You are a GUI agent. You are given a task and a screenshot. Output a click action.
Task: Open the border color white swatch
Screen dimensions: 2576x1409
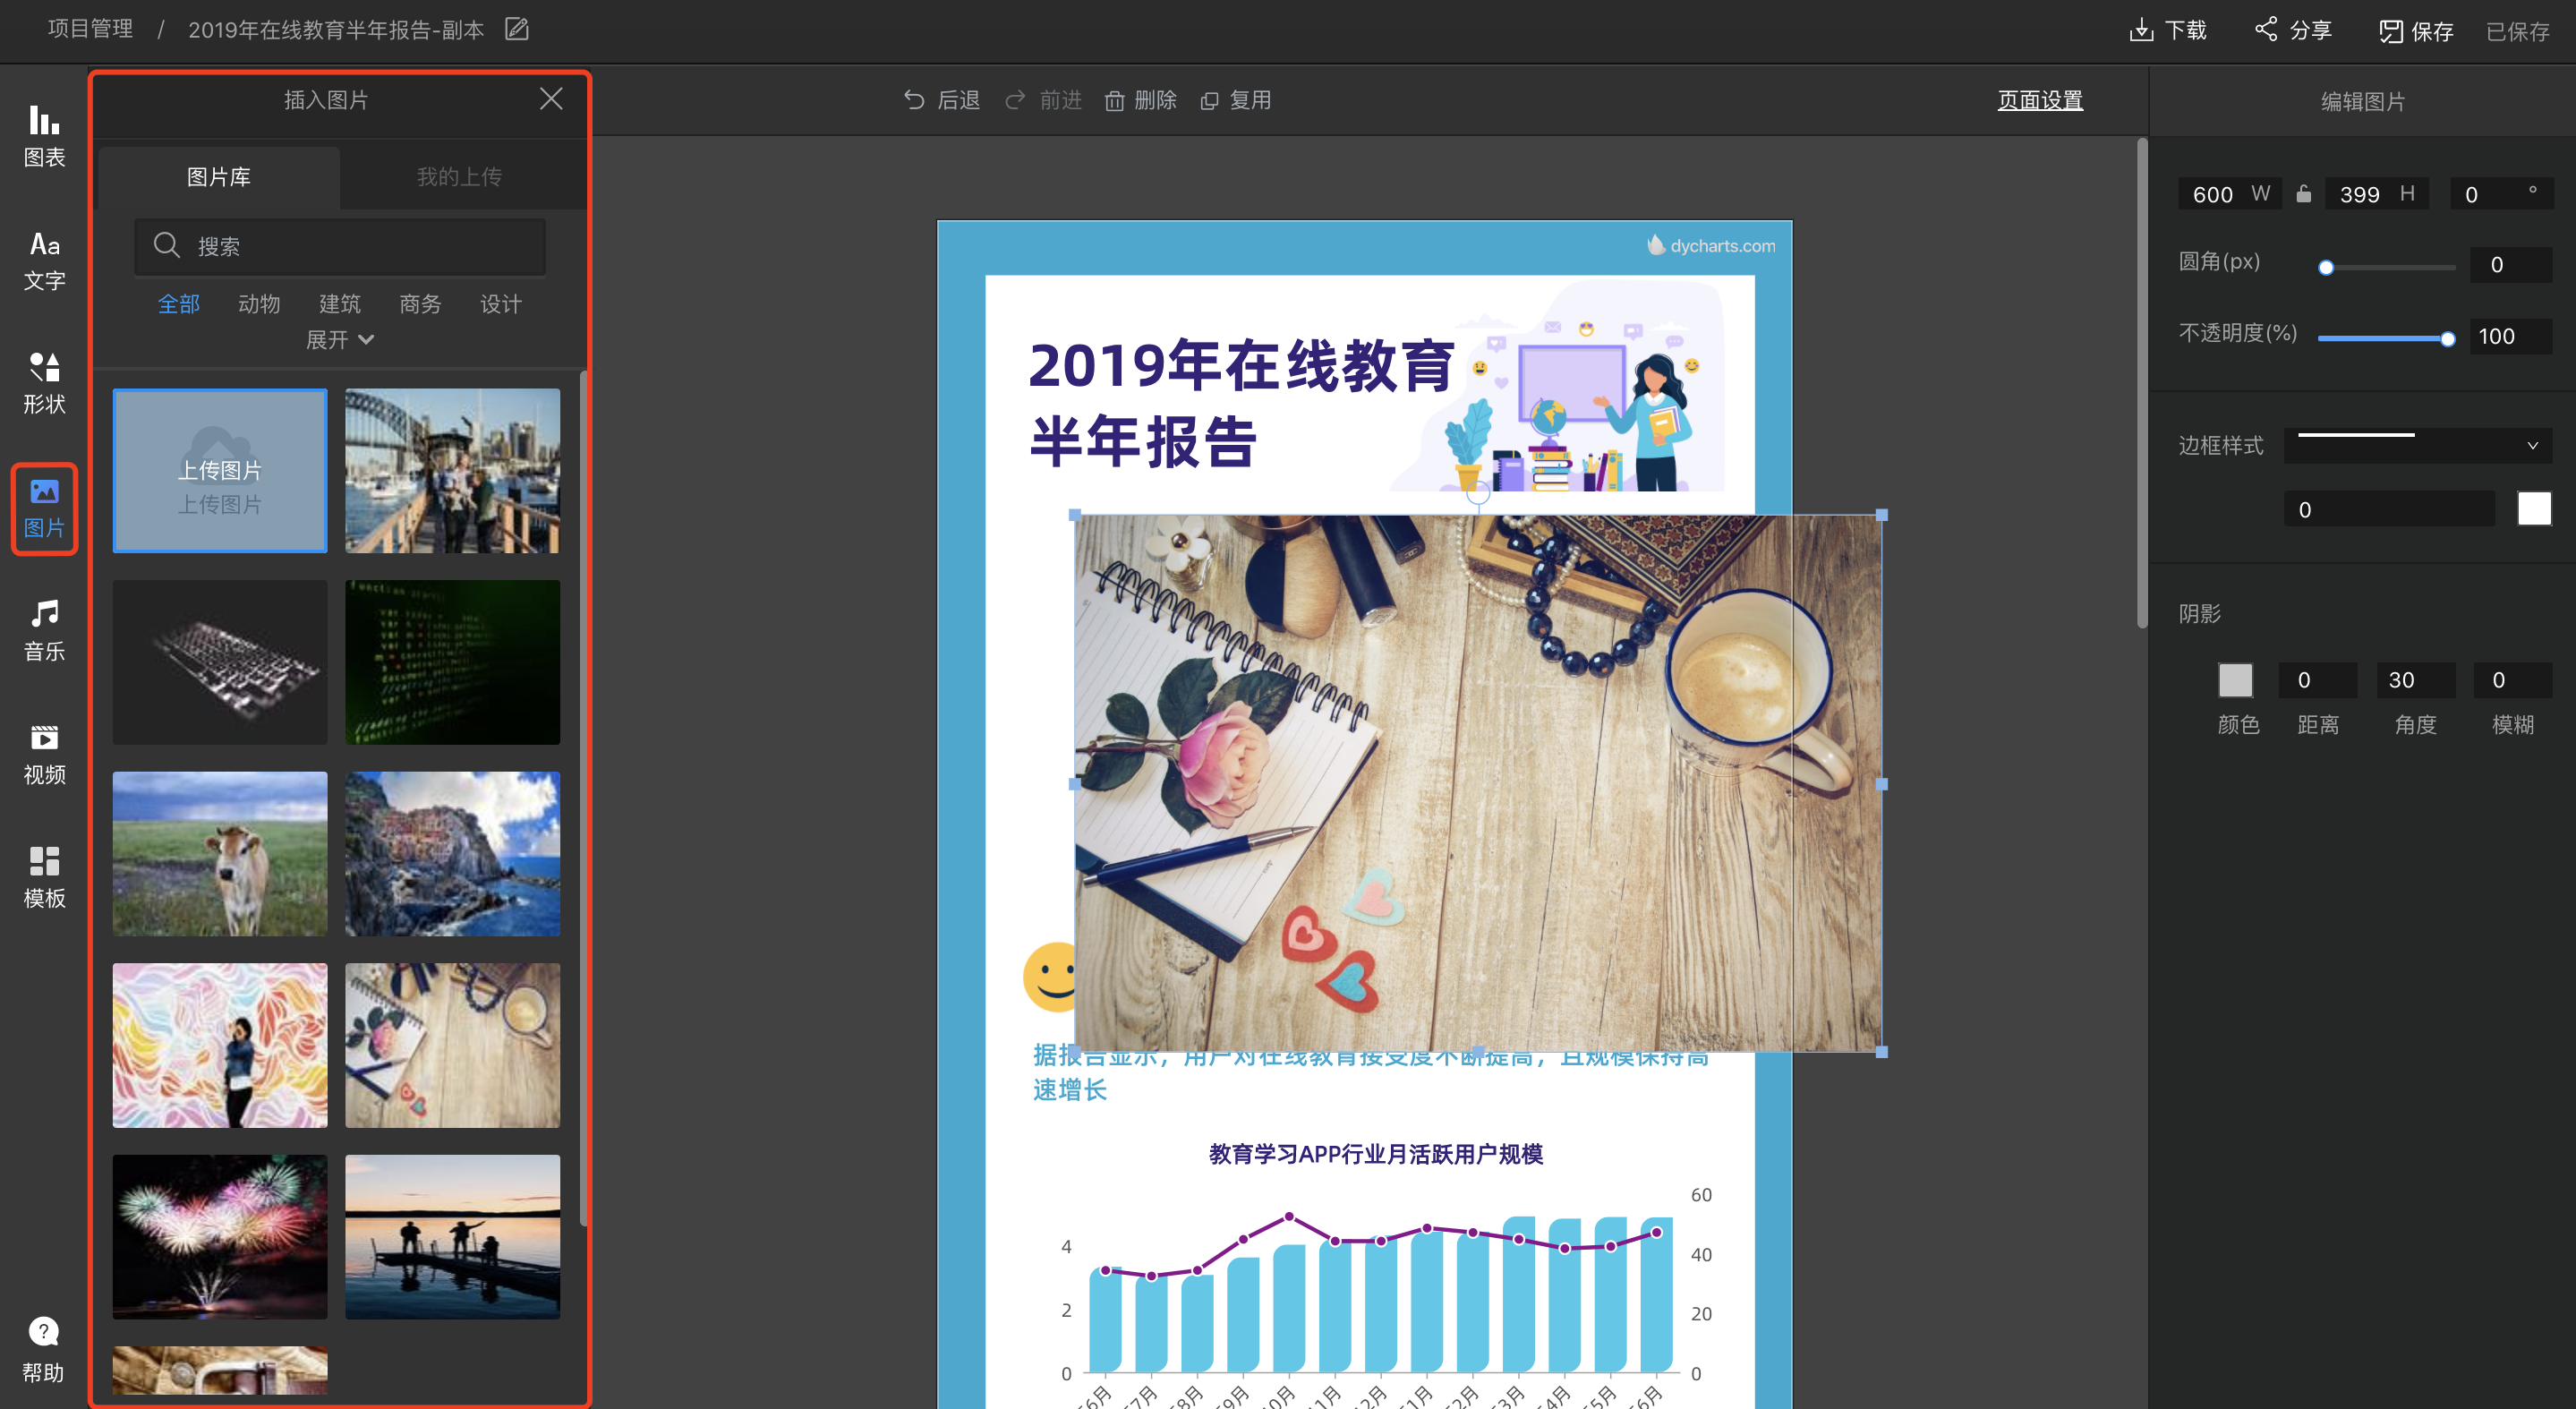[x=2534, y=509]
